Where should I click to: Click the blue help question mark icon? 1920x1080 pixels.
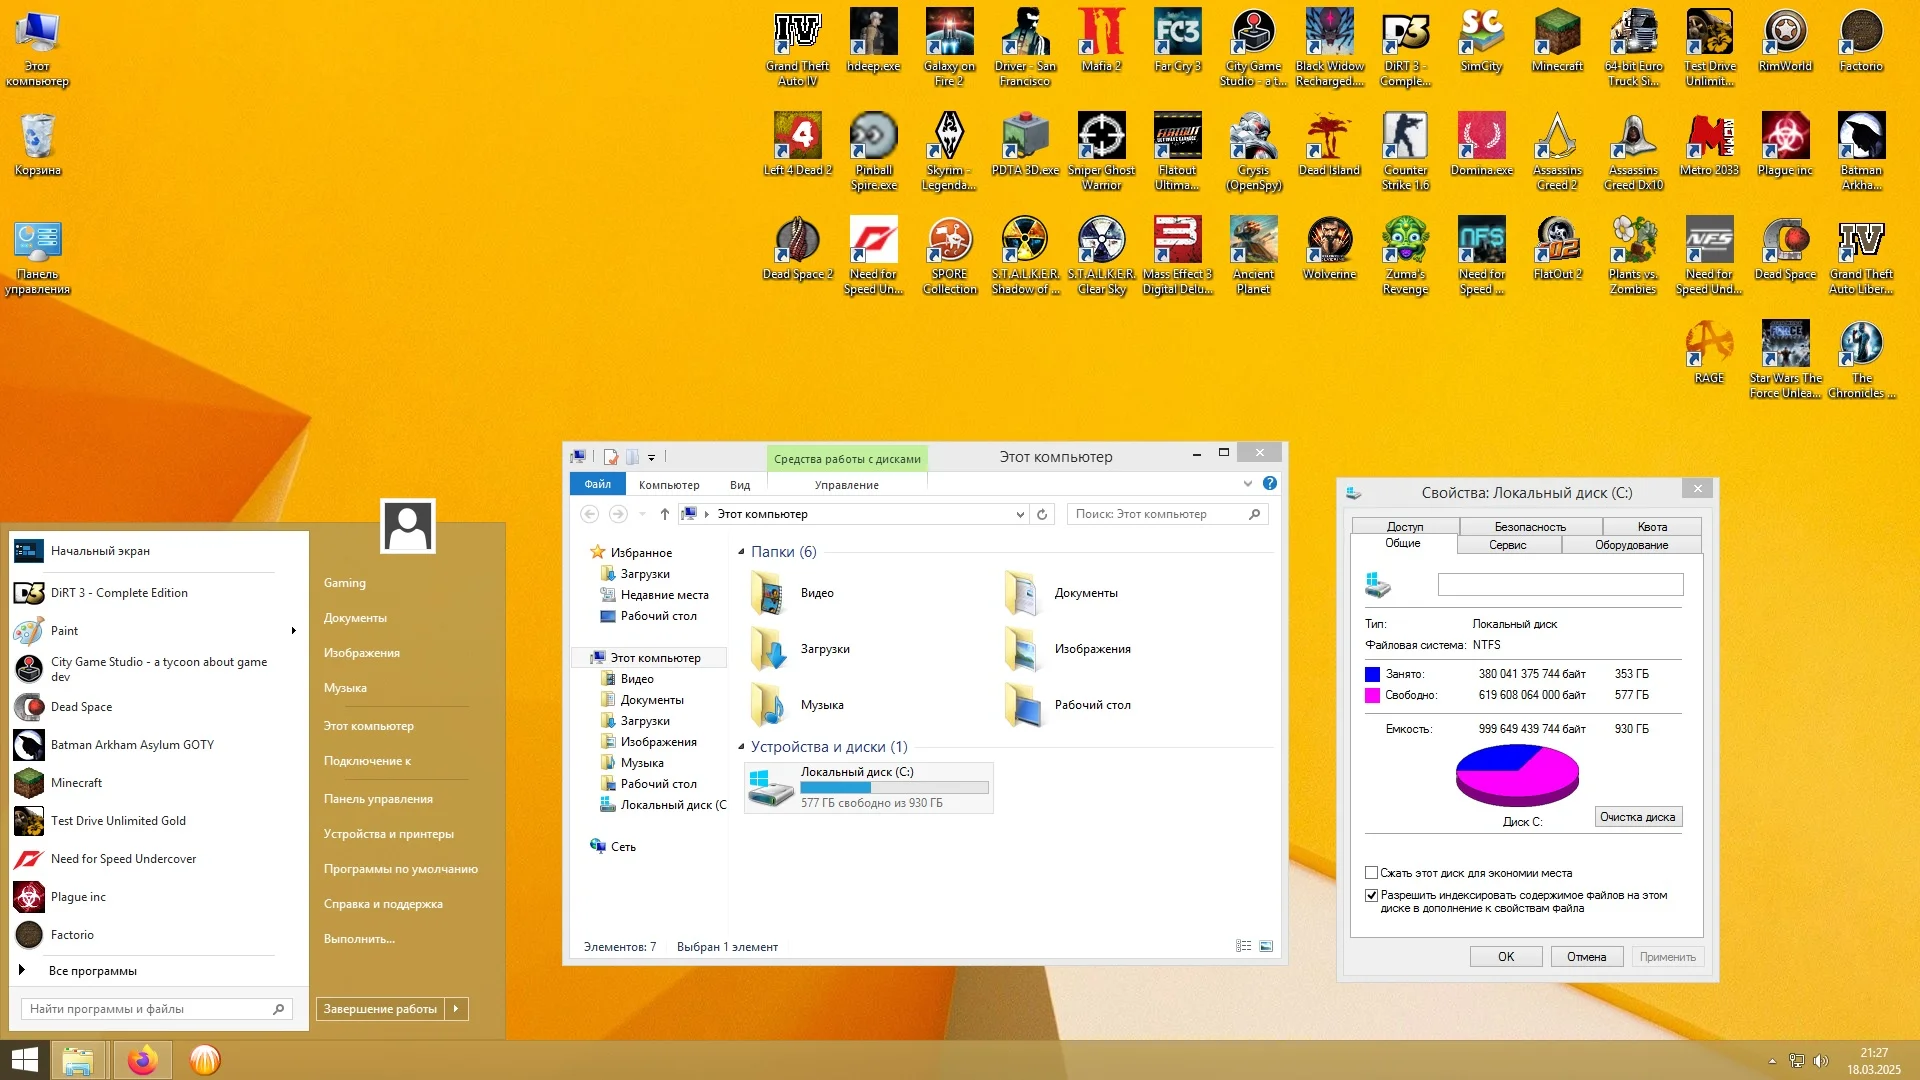(1270, 483)
